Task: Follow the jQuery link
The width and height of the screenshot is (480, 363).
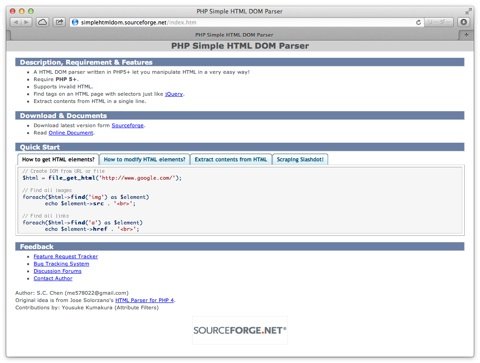Action: [x=174, y=94]
